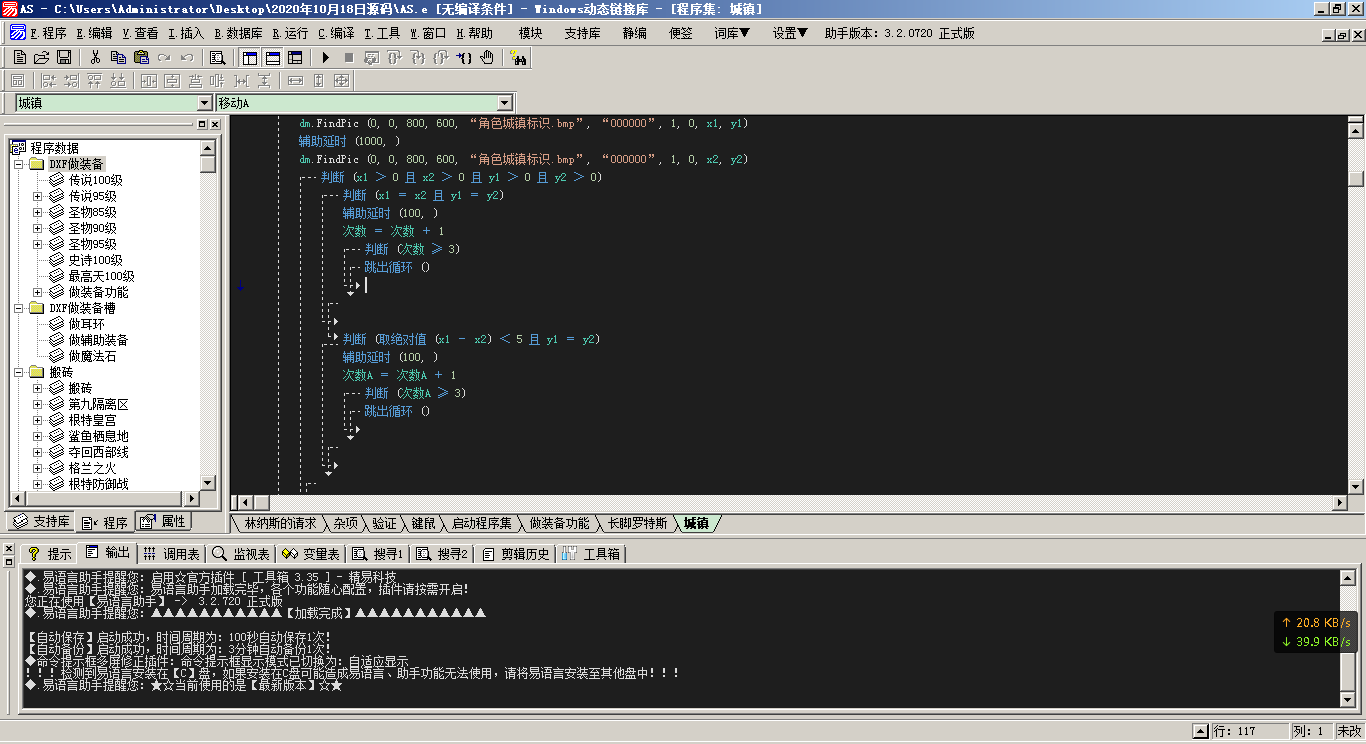Select 史诗100级 in the tree
The image size is (1366, 744).
[x=95, y=260]
